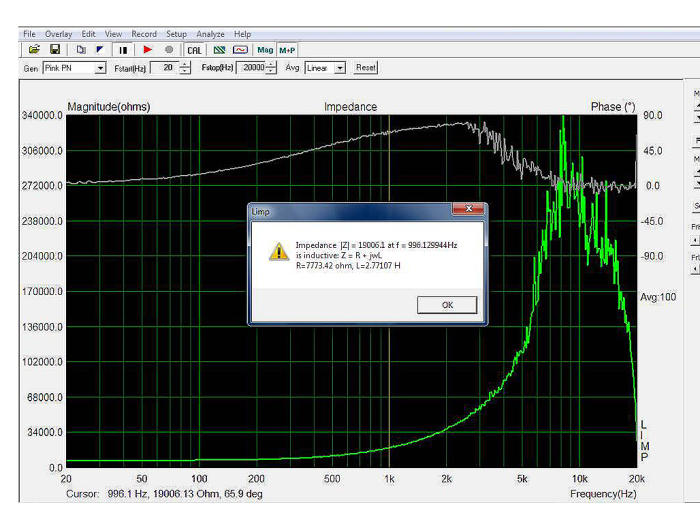Increase Fstop with the up stepper arrow
This screenshot has width=700, height=526.
pos(271,65)
